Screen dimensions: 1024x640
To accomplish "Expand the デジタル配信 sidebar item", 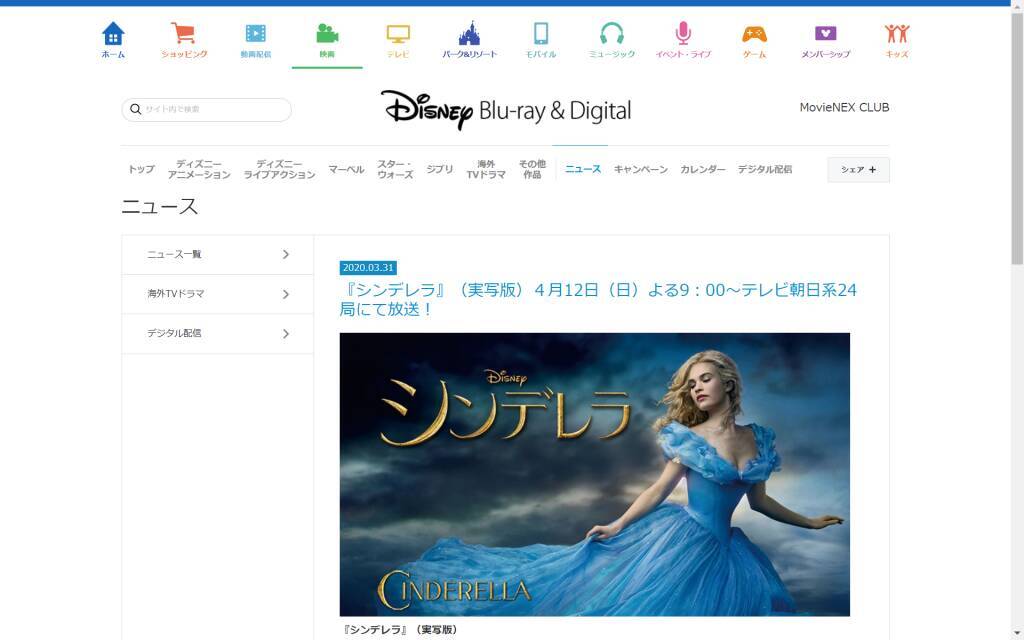I will (217, 333).
